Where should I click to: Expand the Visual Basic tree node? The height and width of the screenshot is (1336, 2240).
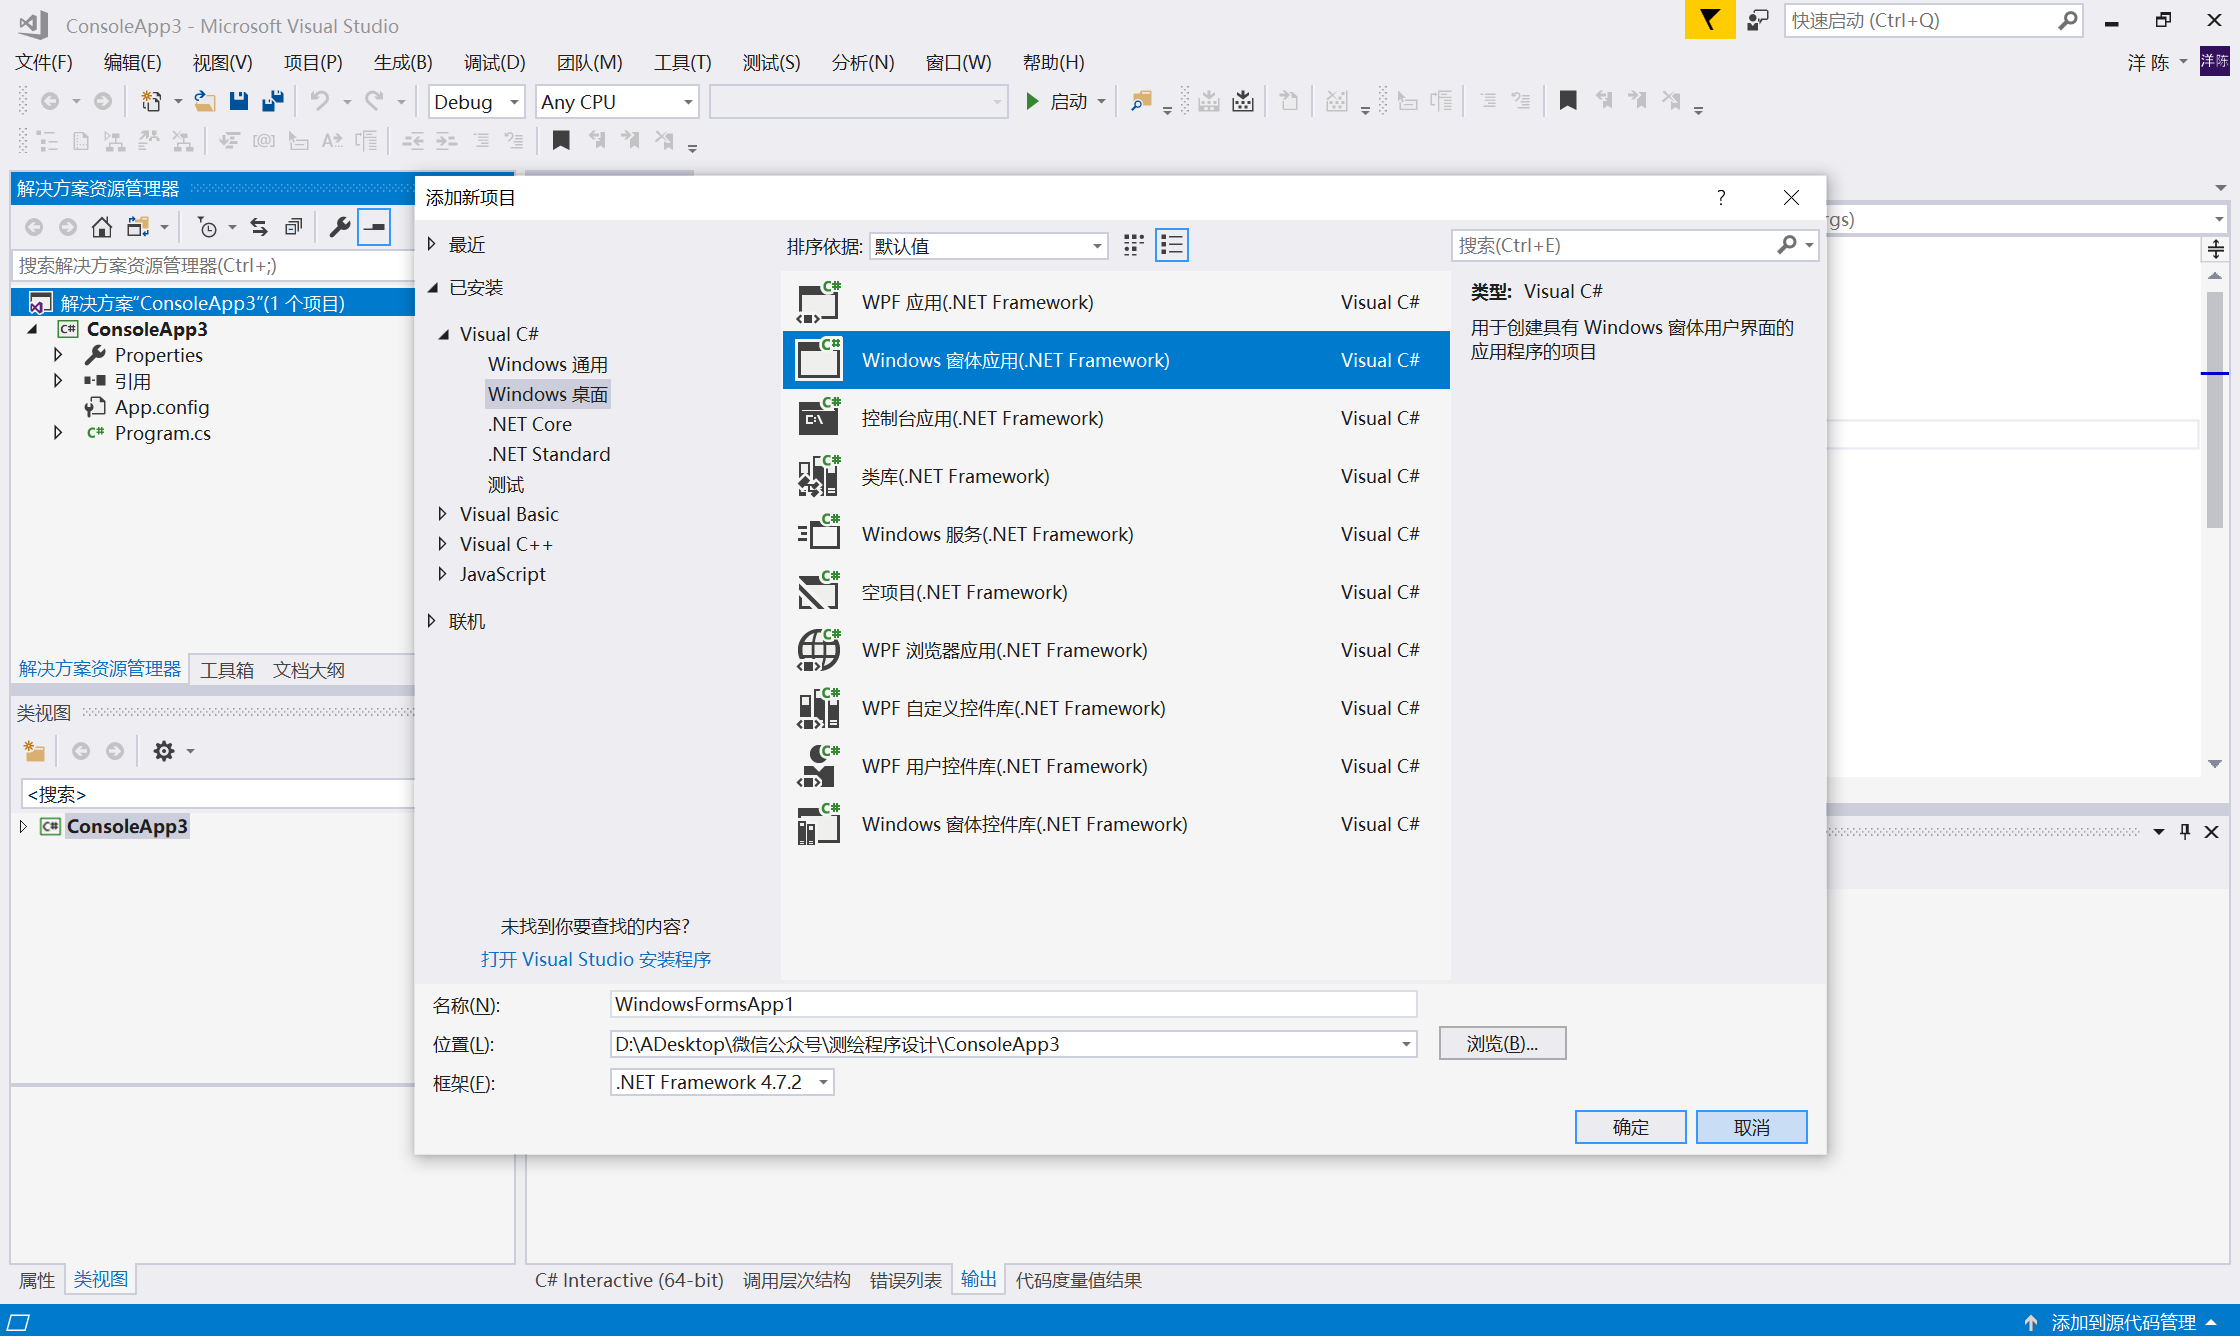tap(442, 514)
